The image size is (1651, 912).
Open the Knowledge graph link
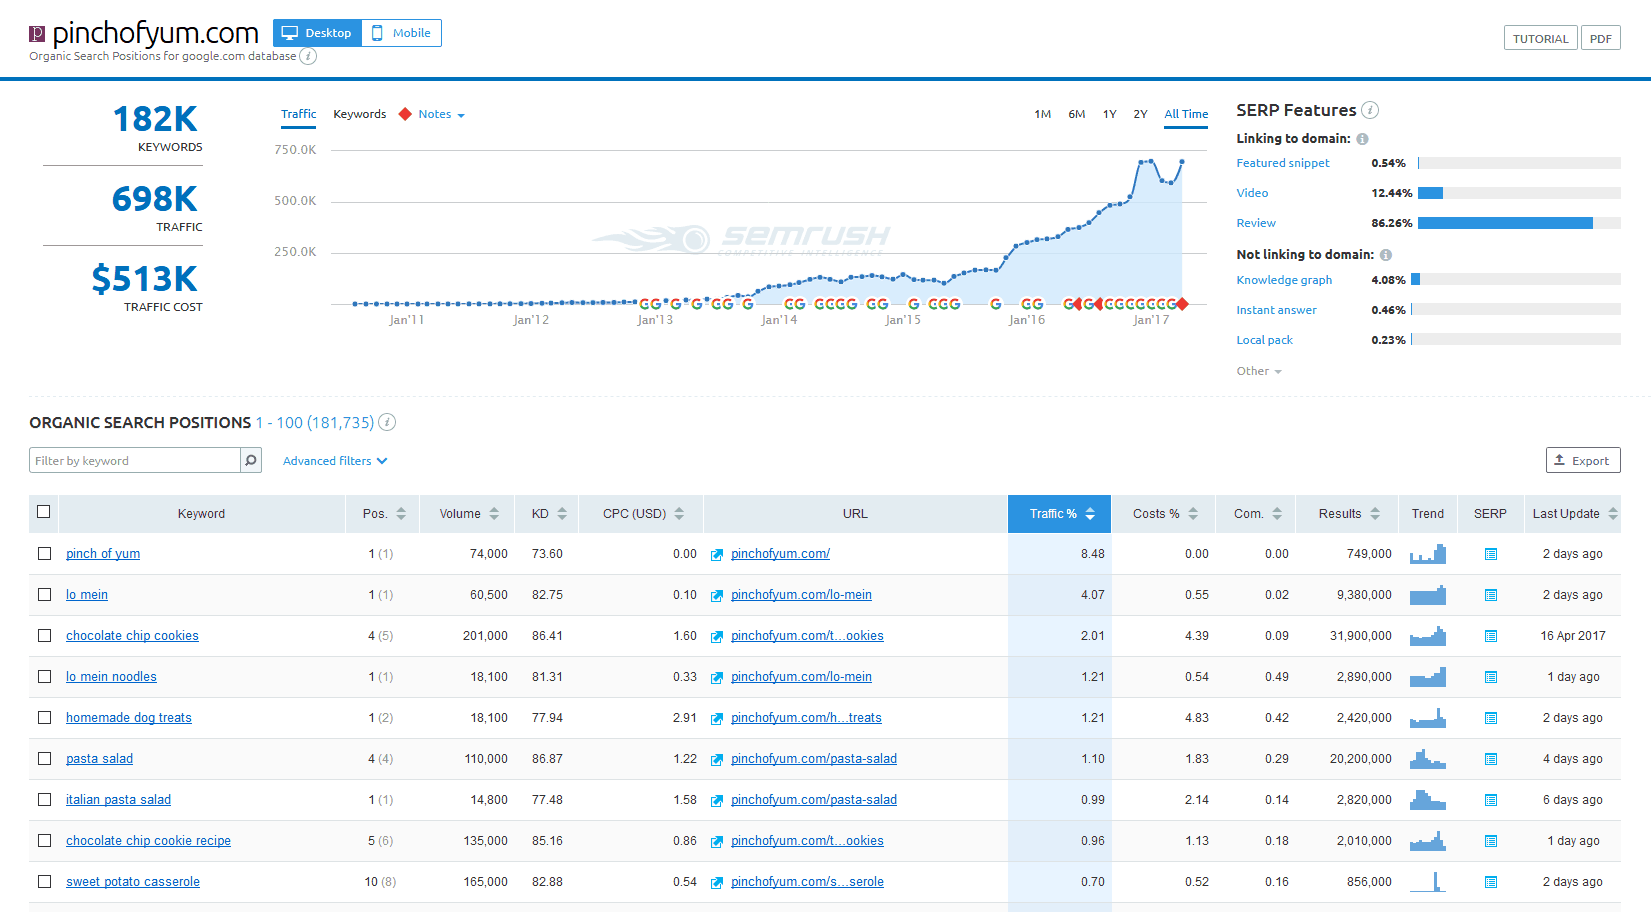click(1284, 280)
